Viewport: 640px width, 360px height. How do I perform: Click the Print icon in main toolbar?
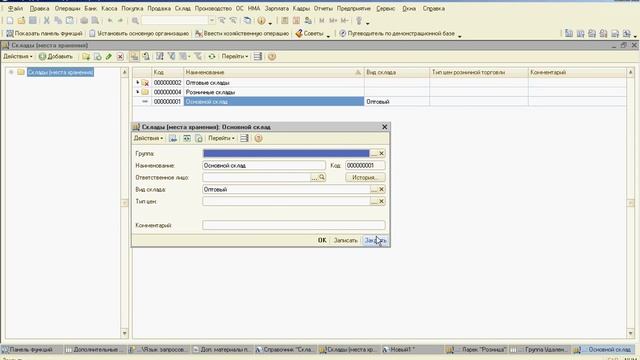[84, 20]
